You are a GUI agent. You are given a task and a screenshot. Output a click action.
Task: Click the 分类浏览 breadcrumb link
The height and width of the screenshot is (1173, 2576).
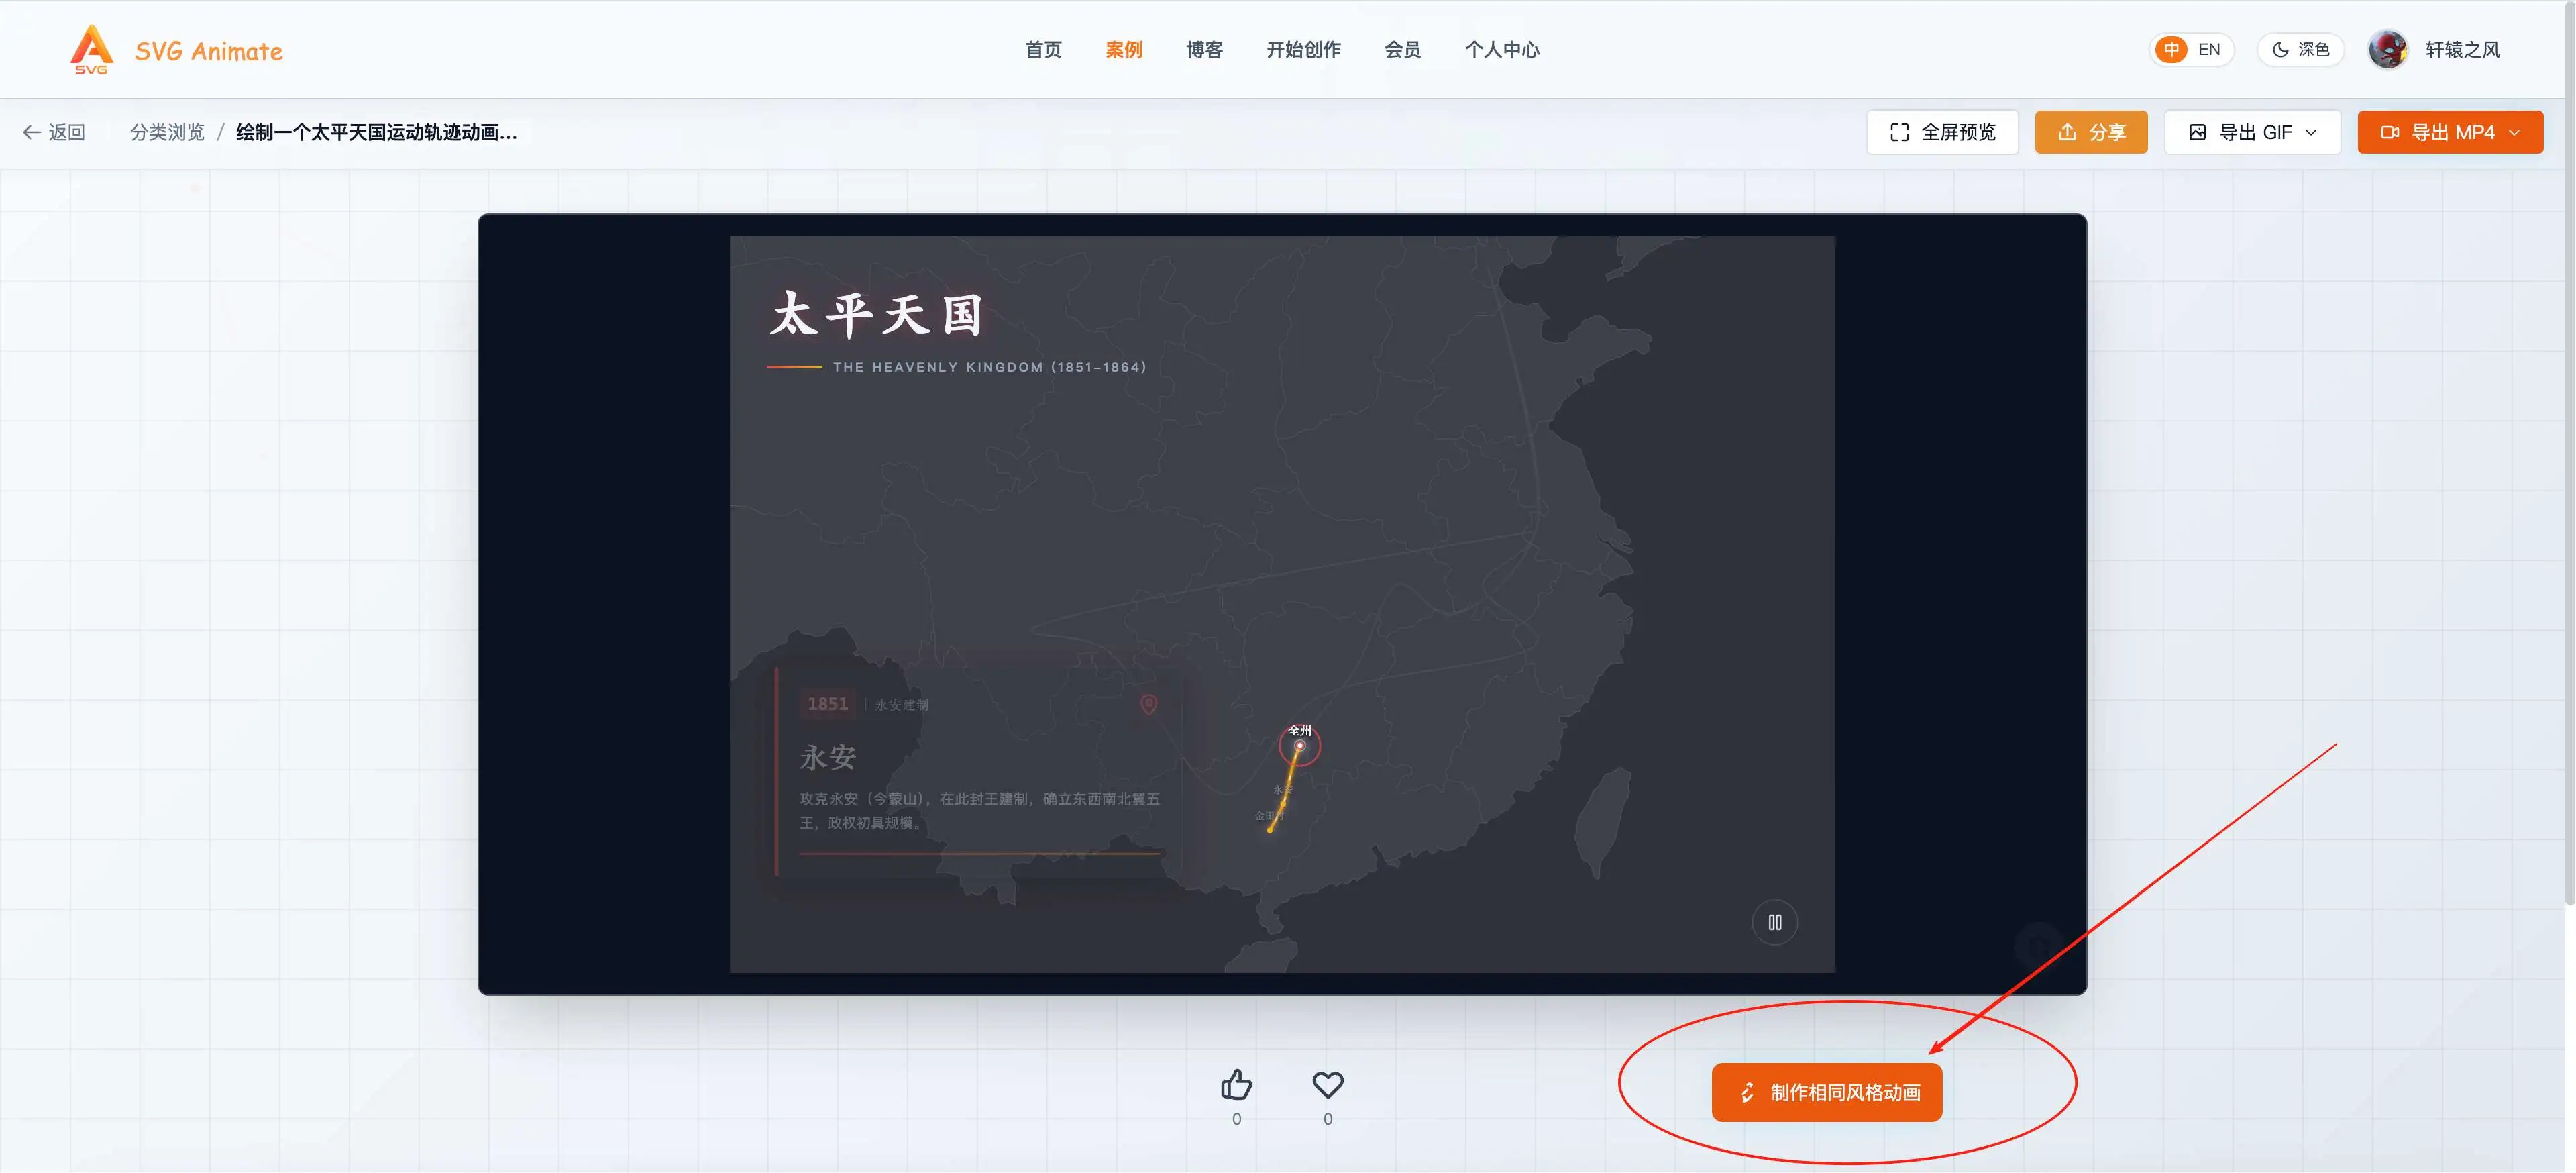[x=167, y=132]
